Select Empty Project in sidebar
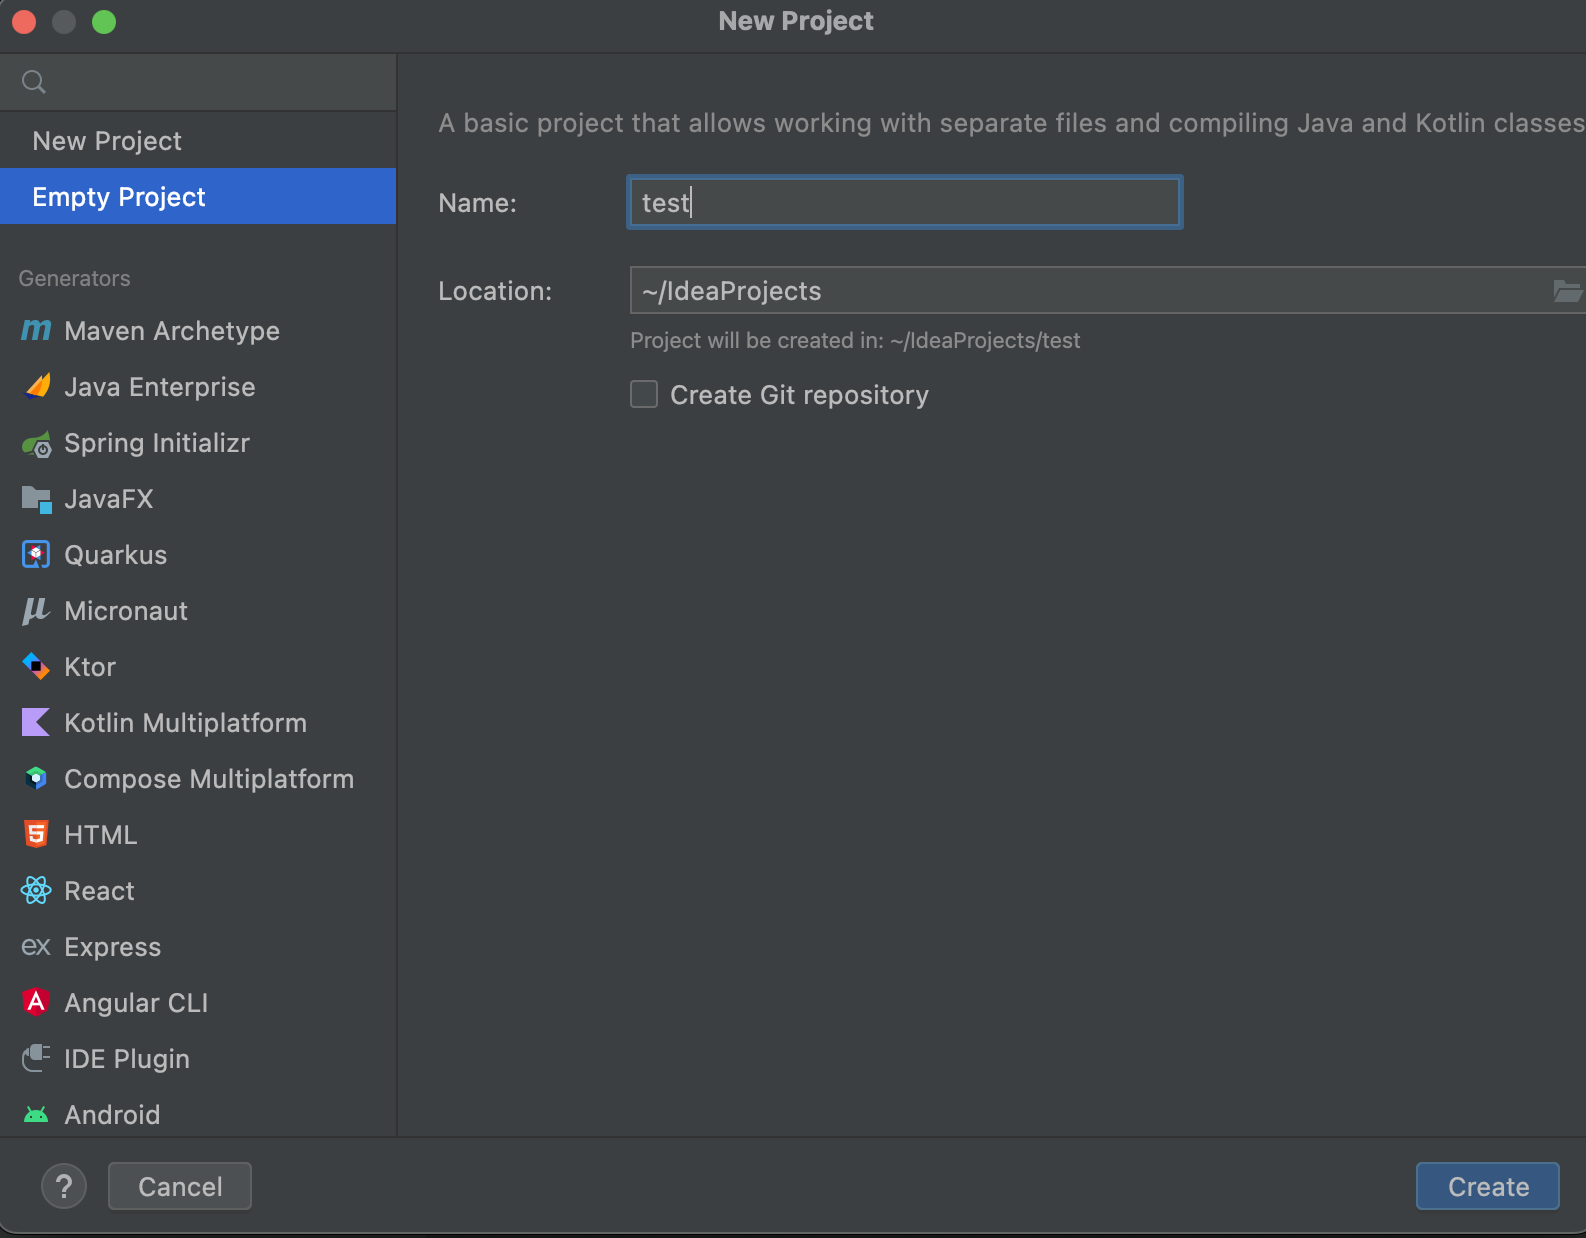Viewport: 1586px width, 1238px height. 198,196
